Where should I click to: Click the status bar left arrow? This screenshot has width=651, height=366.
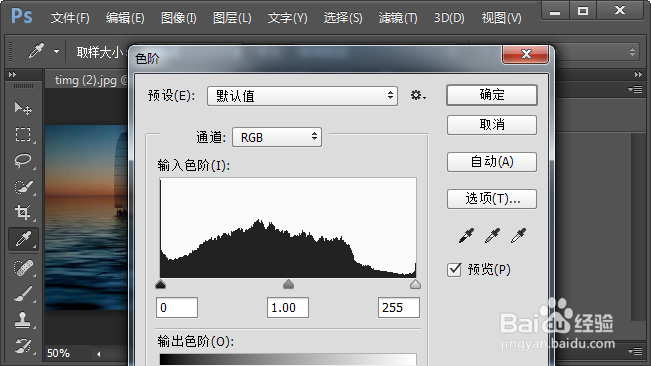pyautogui.click(x=98, y=354)
